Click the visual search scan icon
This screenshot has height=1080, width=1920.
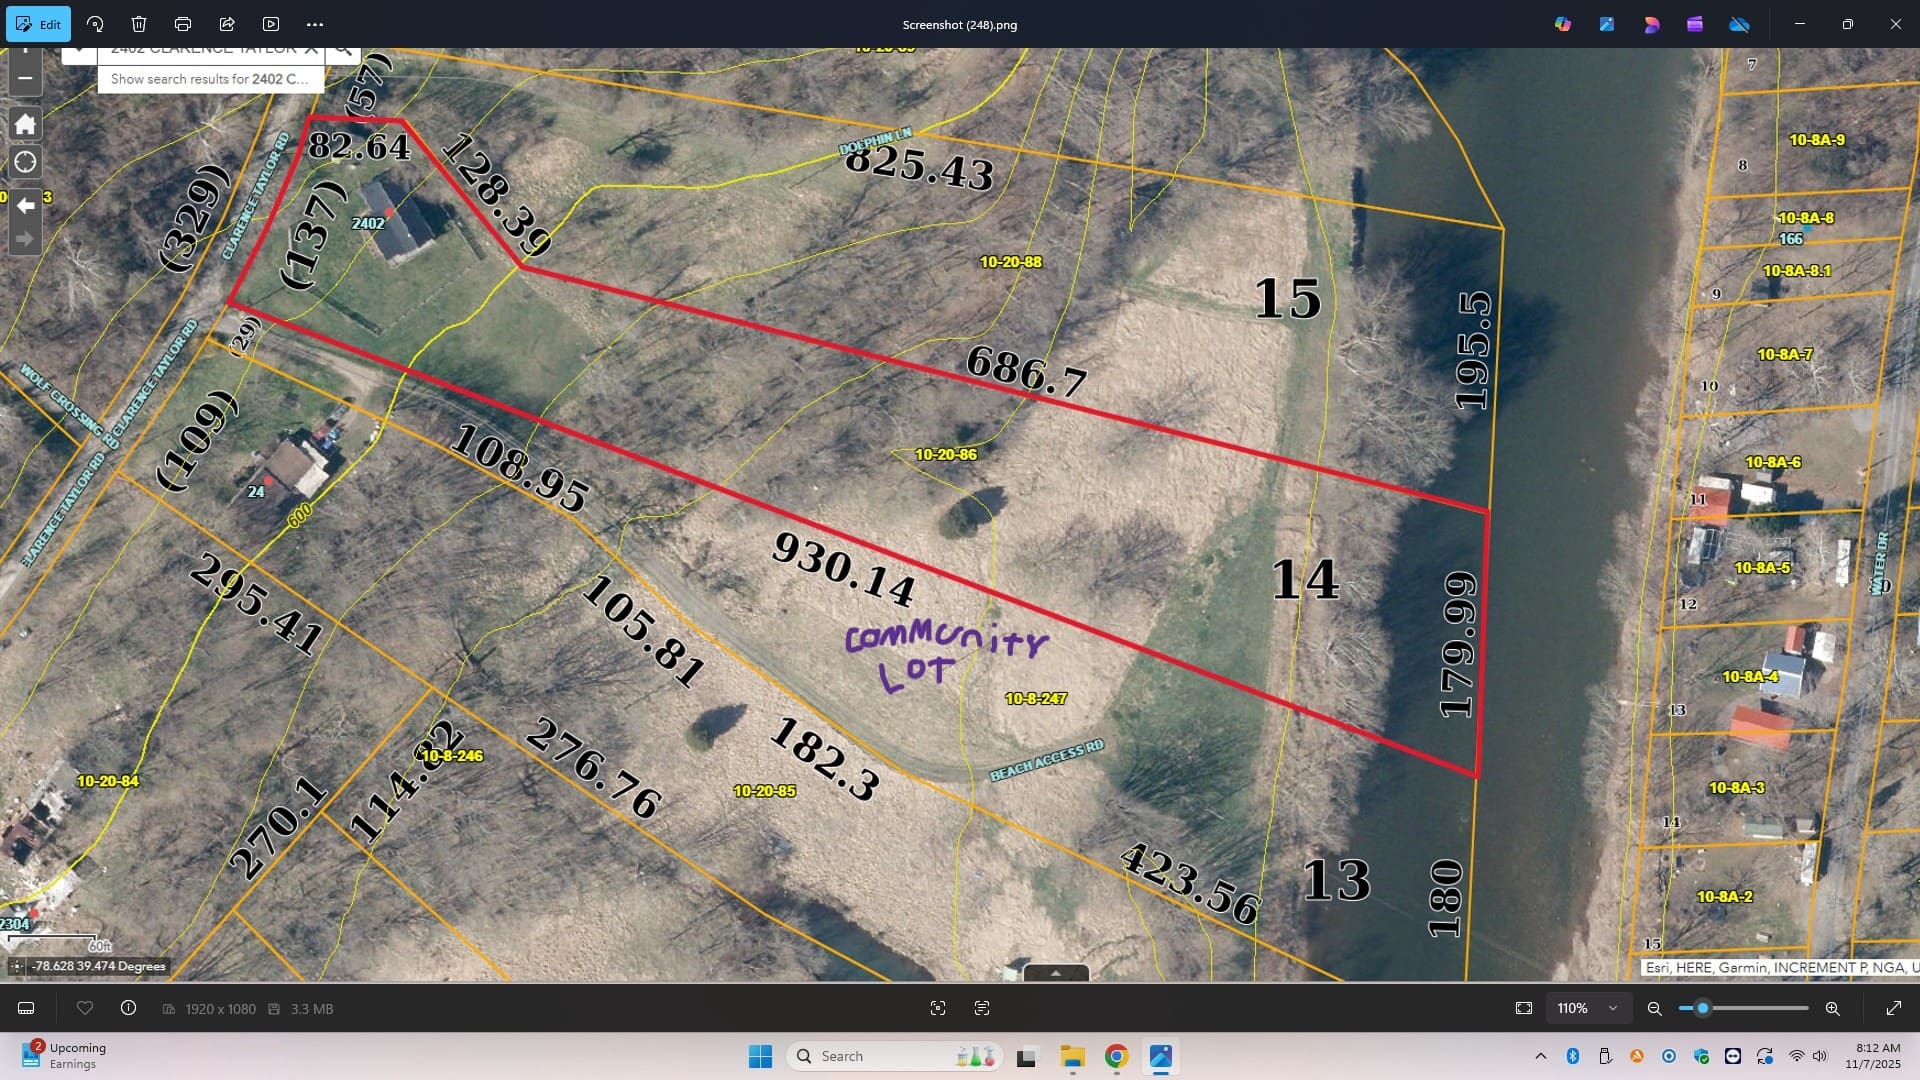938,1008
